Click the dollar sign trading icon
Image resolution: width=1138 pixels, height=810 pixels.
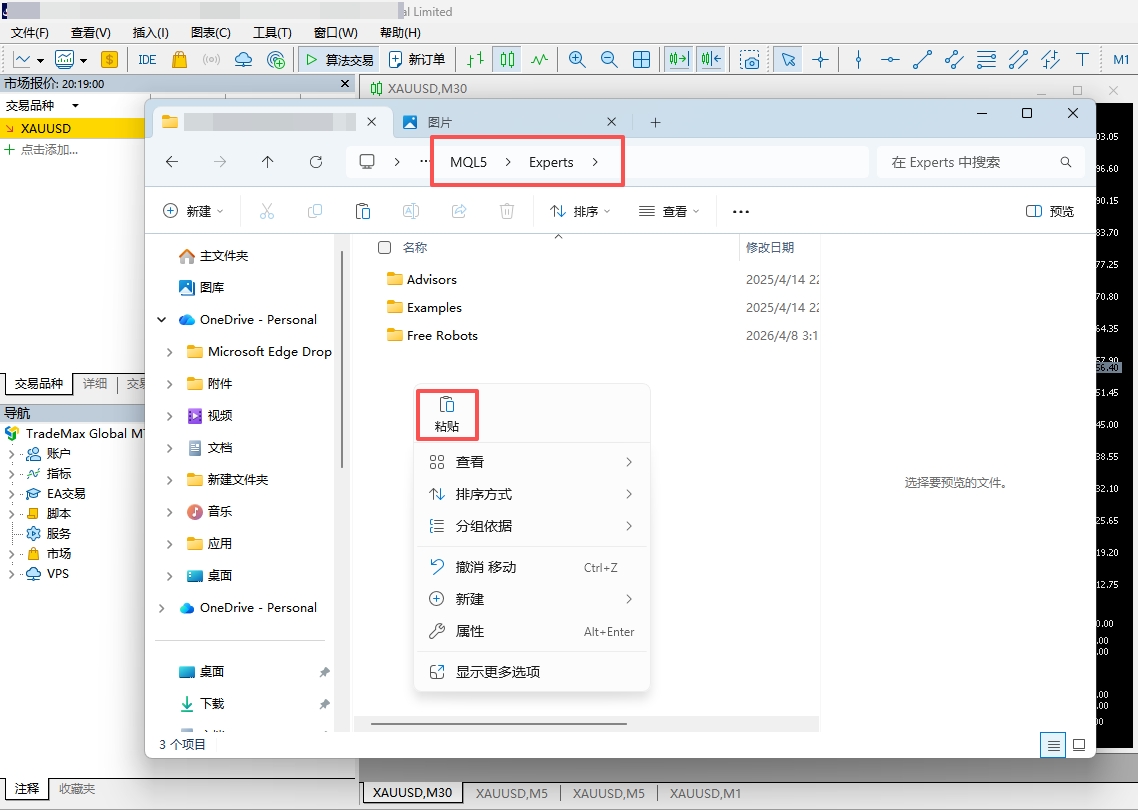click(x=109, y=60)
